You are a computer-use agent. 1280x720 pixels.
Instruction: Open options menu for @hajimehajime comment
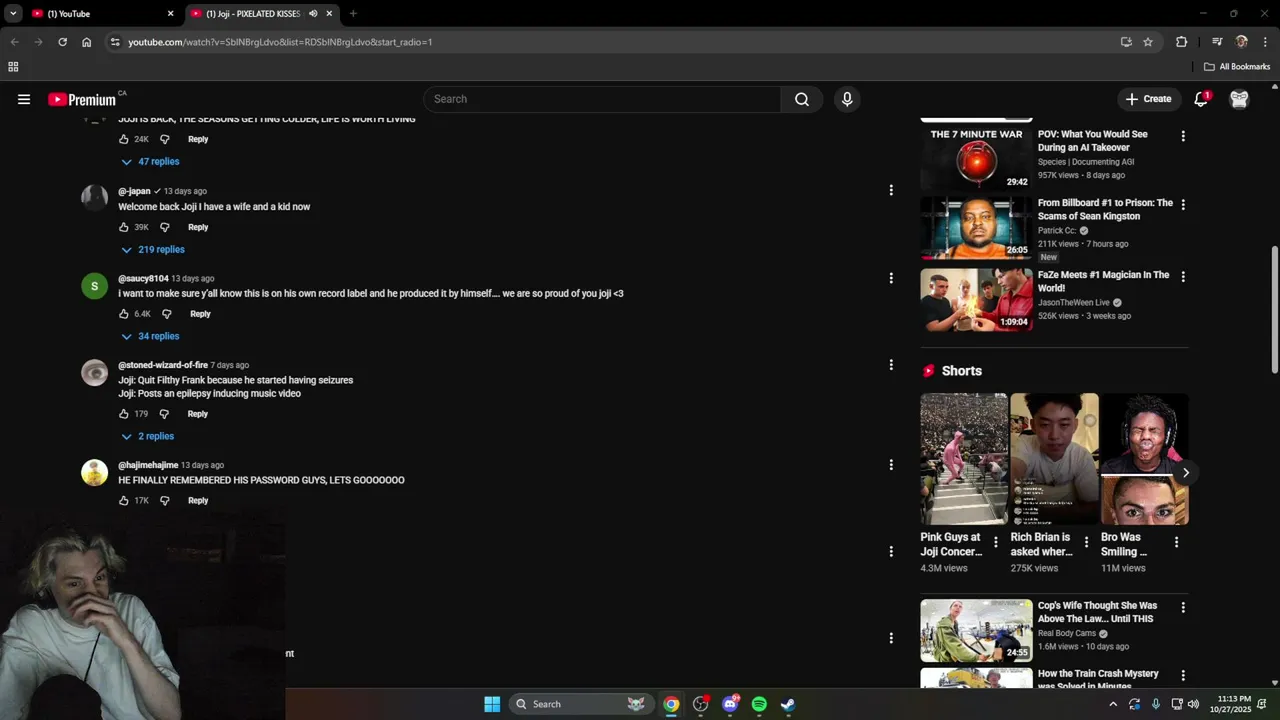891,465
